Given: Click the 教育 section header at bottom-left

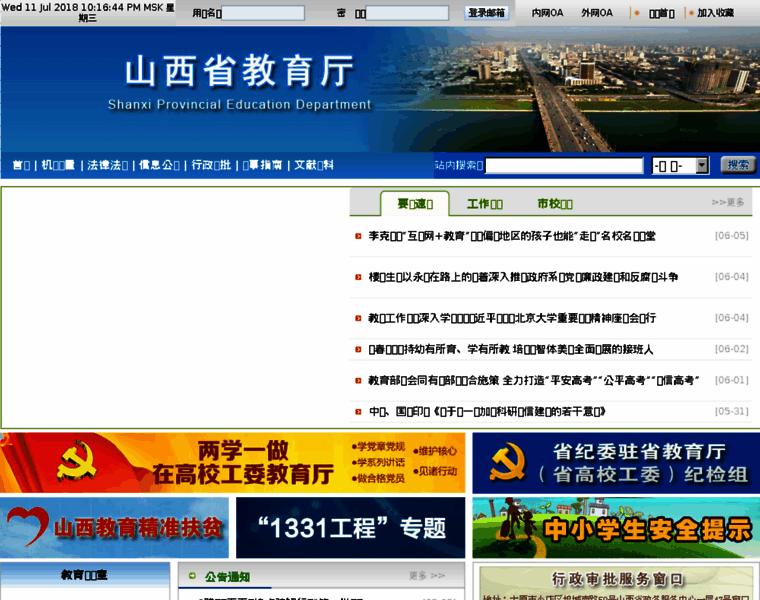Looking at the screenshot, I should click(x=84, y=575).
